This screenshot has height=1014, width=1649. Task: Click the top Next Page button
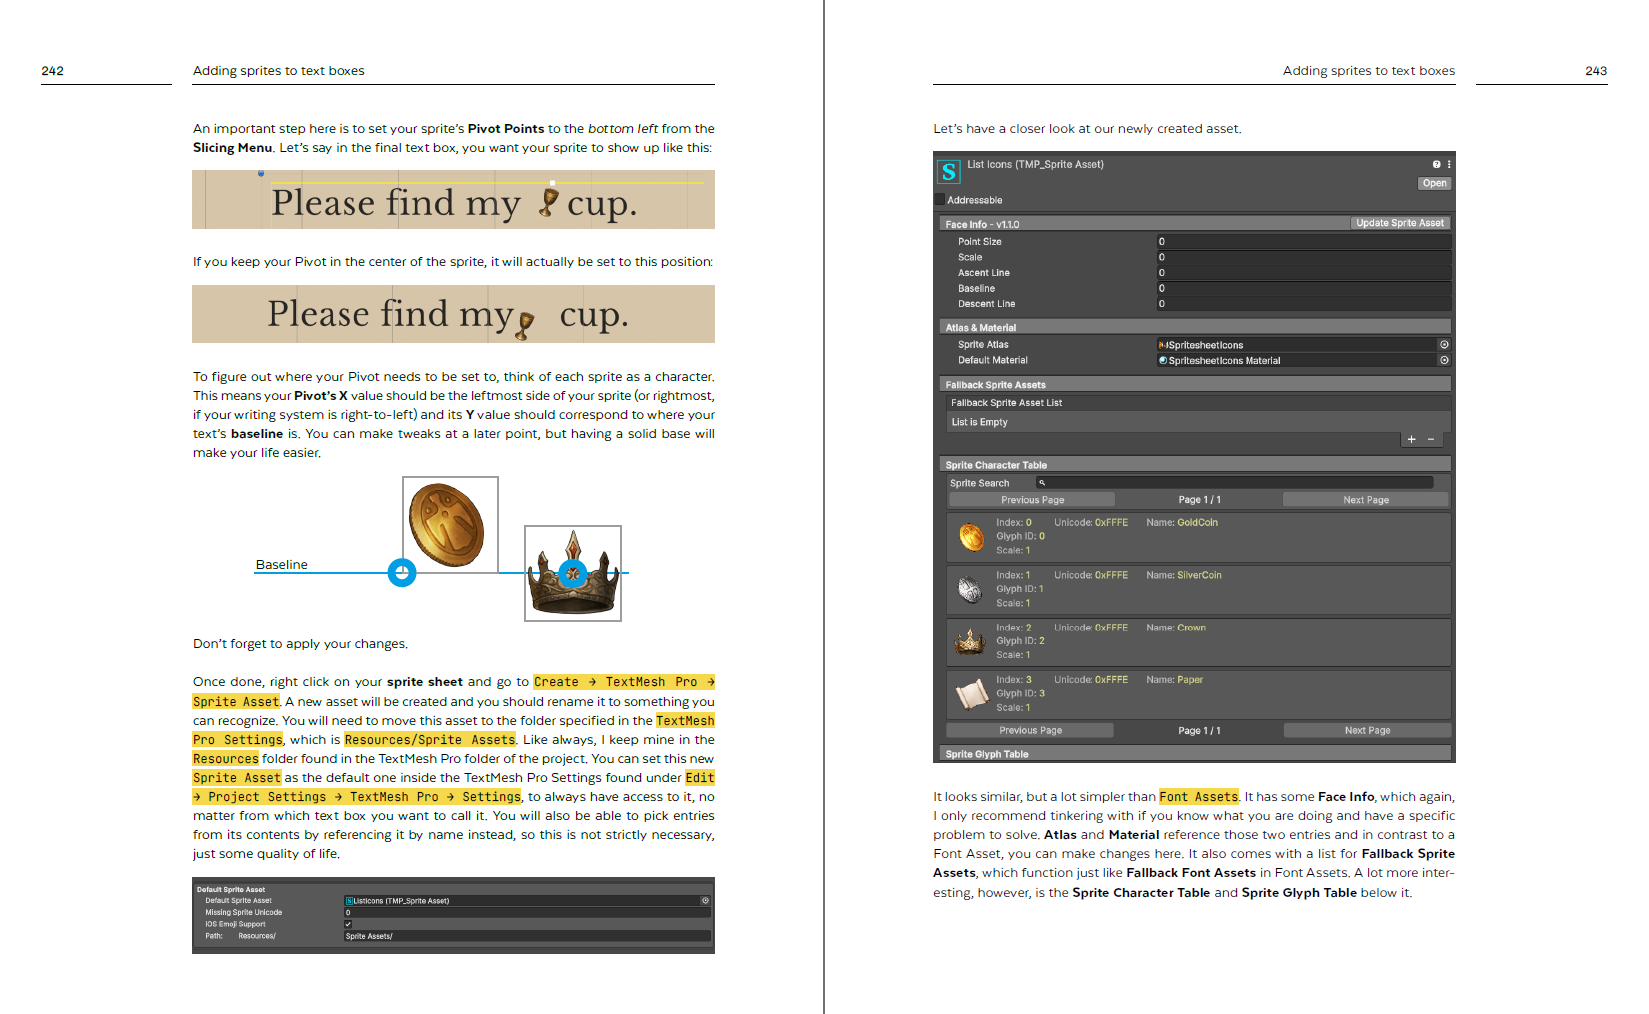(x=1366, y=499)
